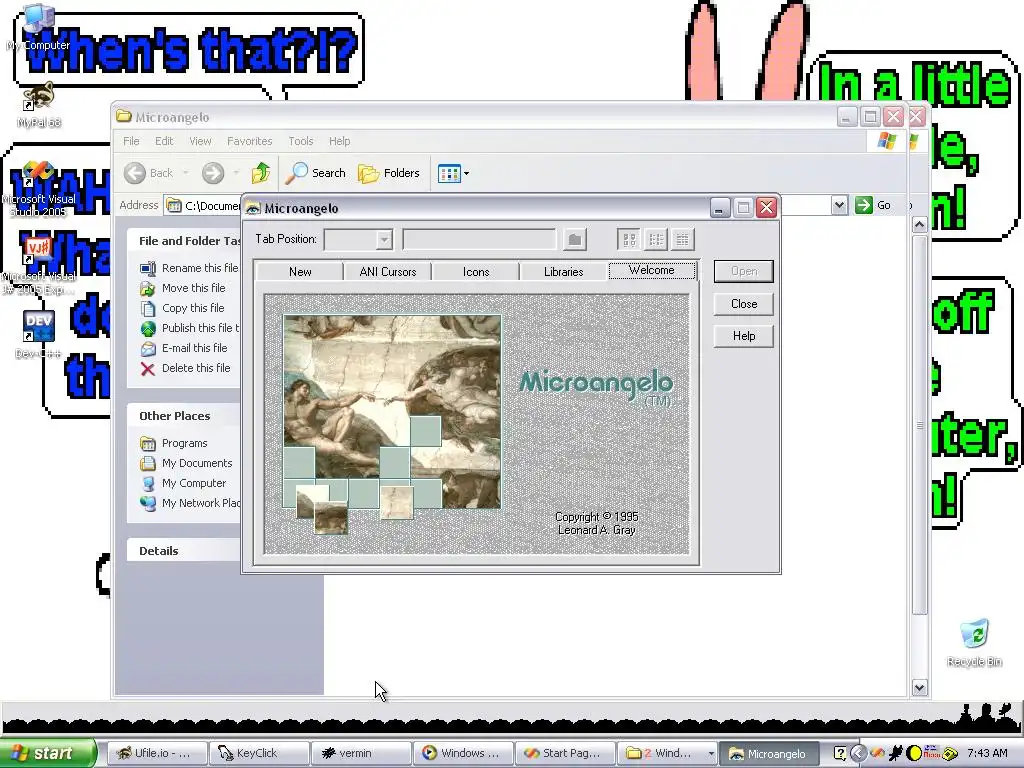
Task: Open the Favorites menu in Explorer
Action: (x=249, y=141)
